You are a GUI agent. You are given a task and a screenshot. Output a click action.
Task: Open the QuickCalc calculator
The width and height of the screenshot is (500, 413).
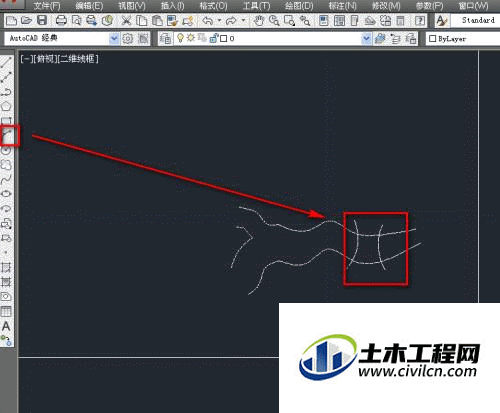(x=400, y=21)
